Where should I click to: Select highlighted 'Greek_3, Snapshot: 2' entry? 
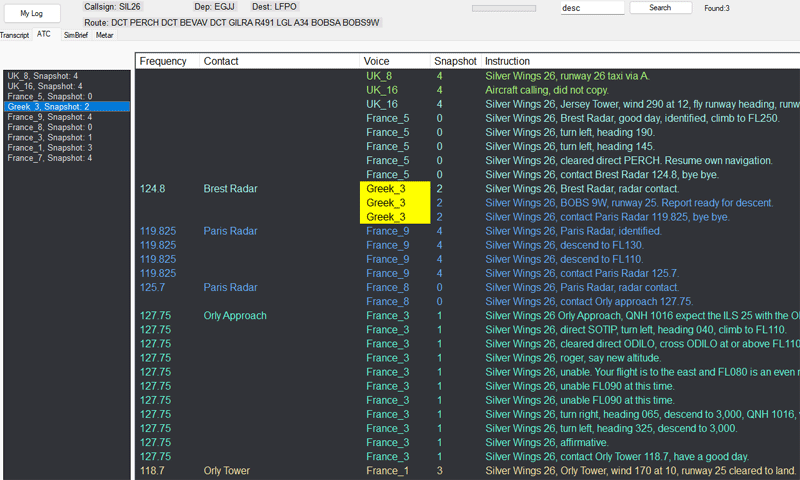point(50,107)
